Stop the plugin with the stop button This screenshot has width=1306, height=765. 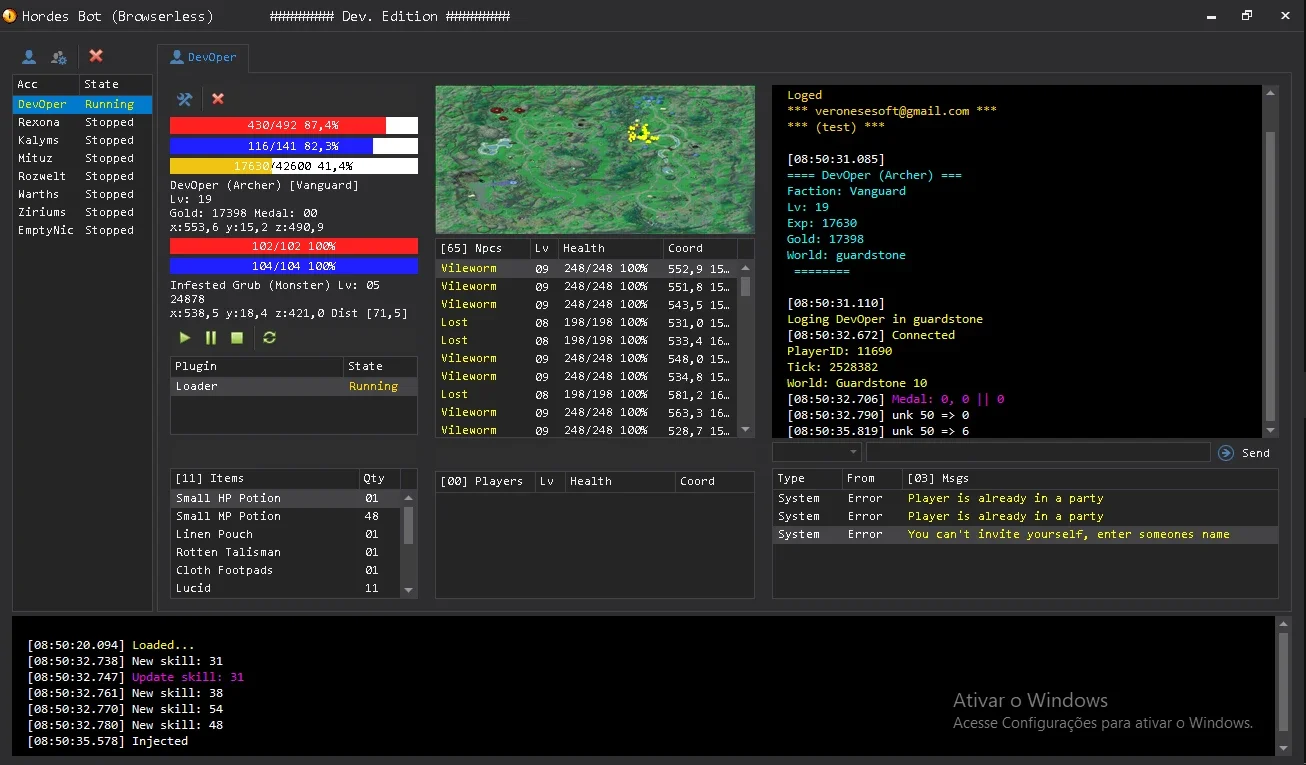tap(237, 338)
